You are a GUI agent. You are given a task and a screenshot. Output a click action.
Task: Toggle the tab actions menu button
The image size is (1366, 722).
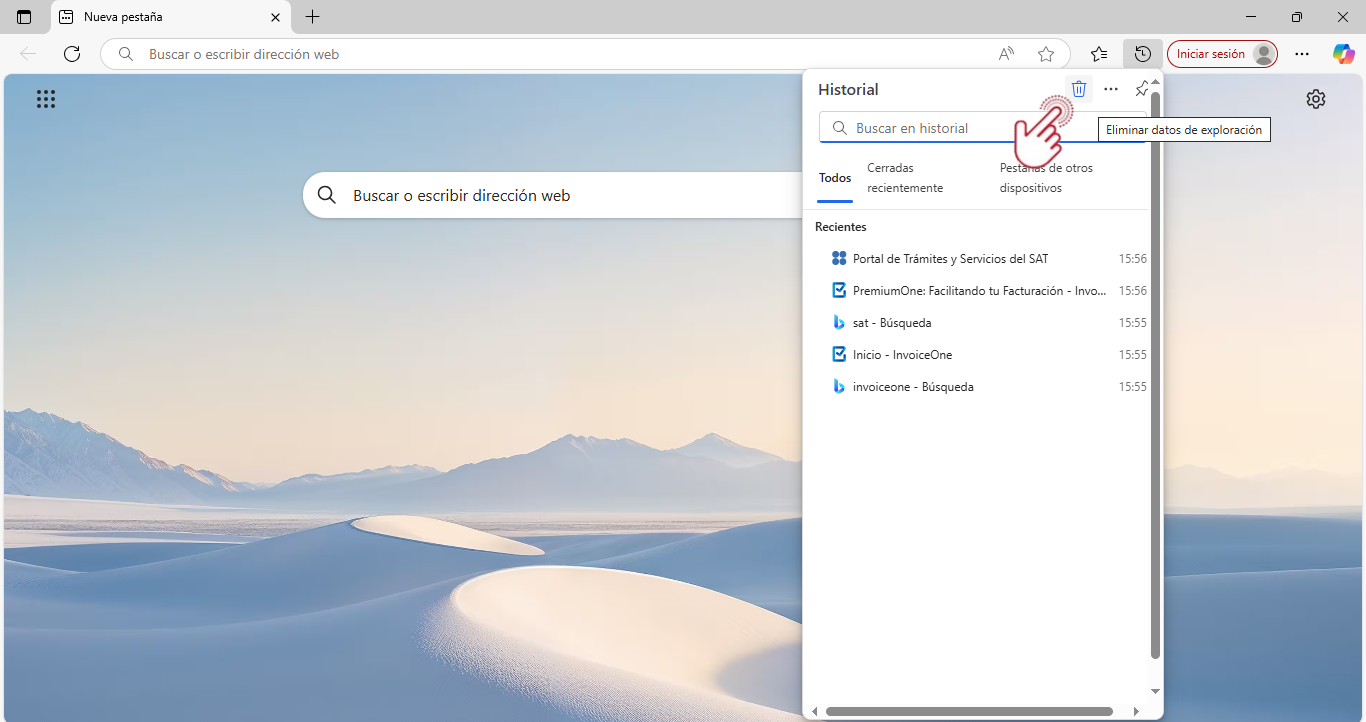pyautogui.click(x=24, y=17)
